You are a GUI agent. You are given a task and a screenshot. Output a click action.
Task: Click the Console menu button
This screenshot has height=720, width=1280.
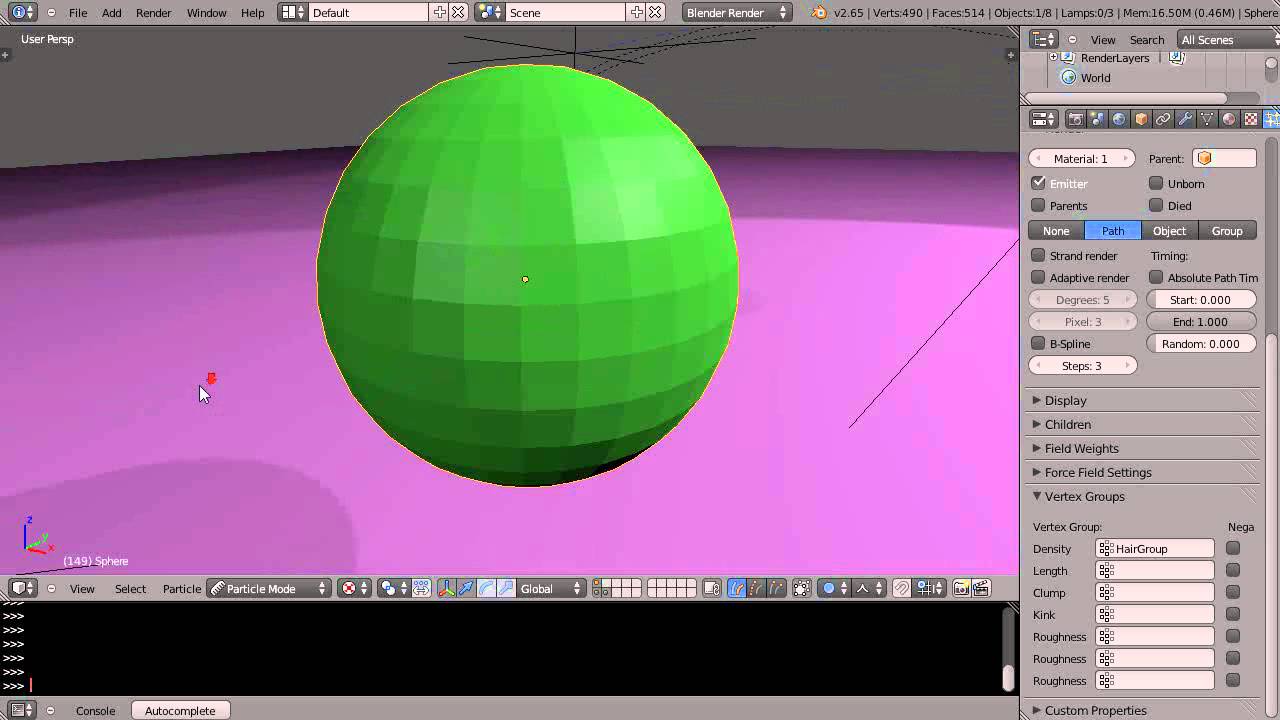click(x=96, y=710)
